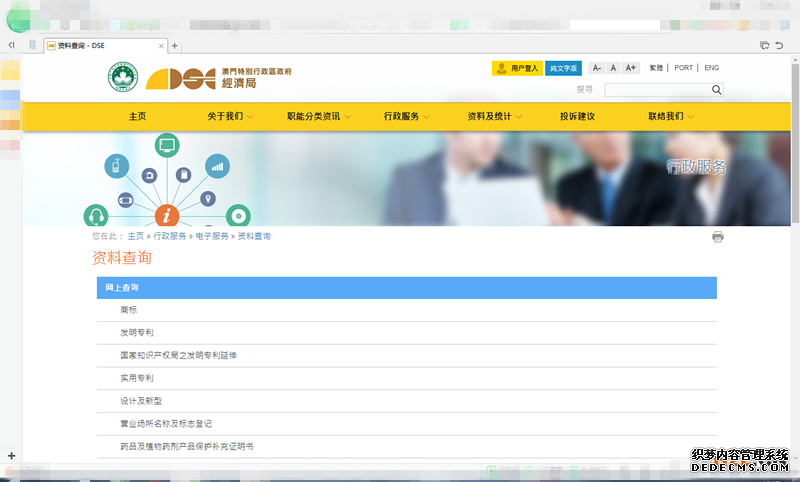Click the monitor icon in banner graphic
The image size is (800, 482).
pos(167,145)
